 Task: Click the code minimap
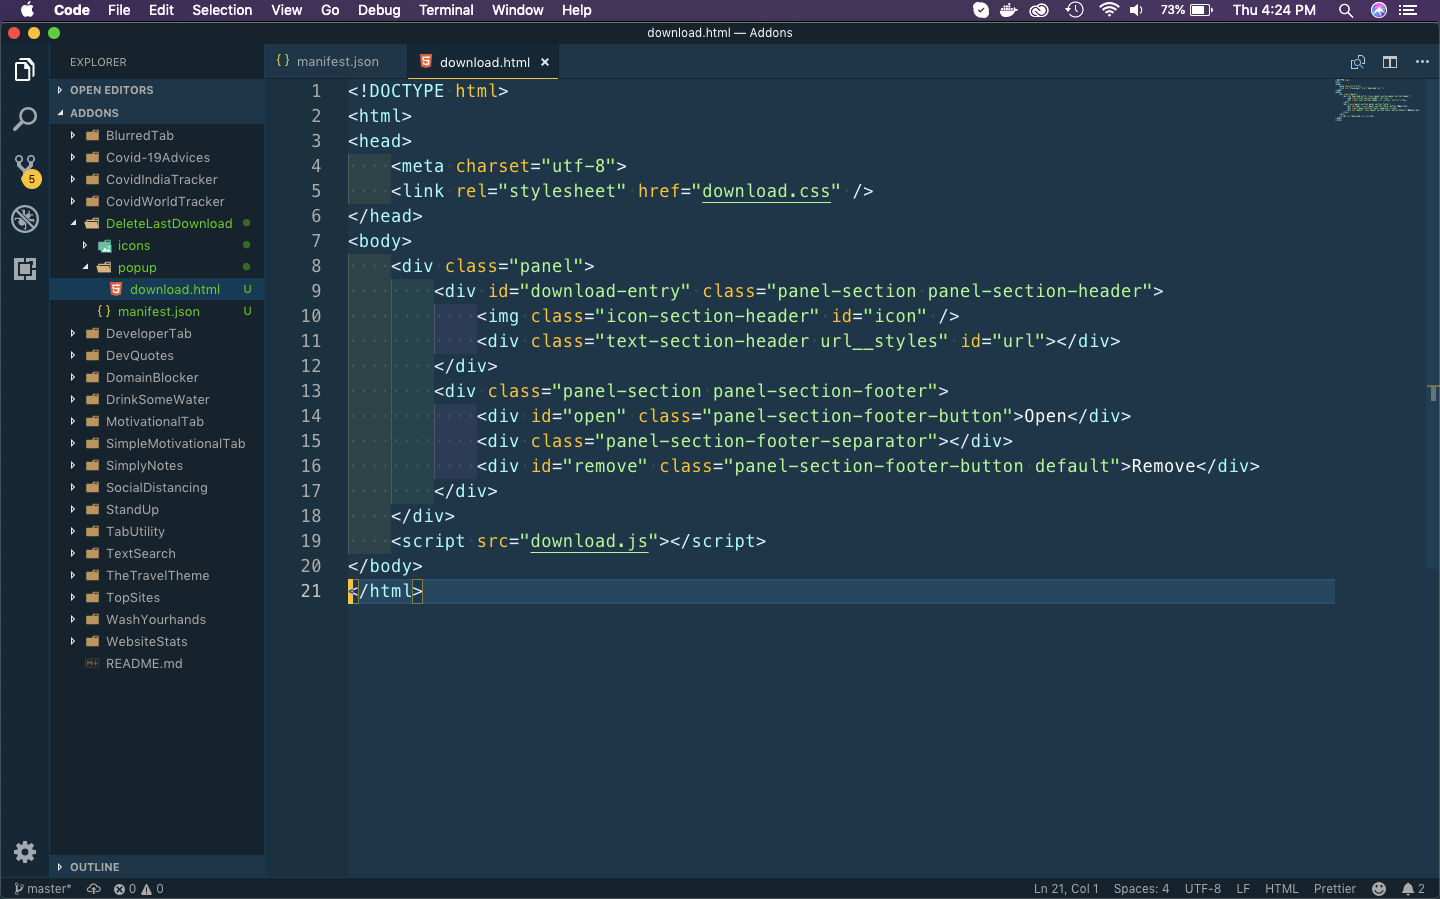coord(1378,100)
